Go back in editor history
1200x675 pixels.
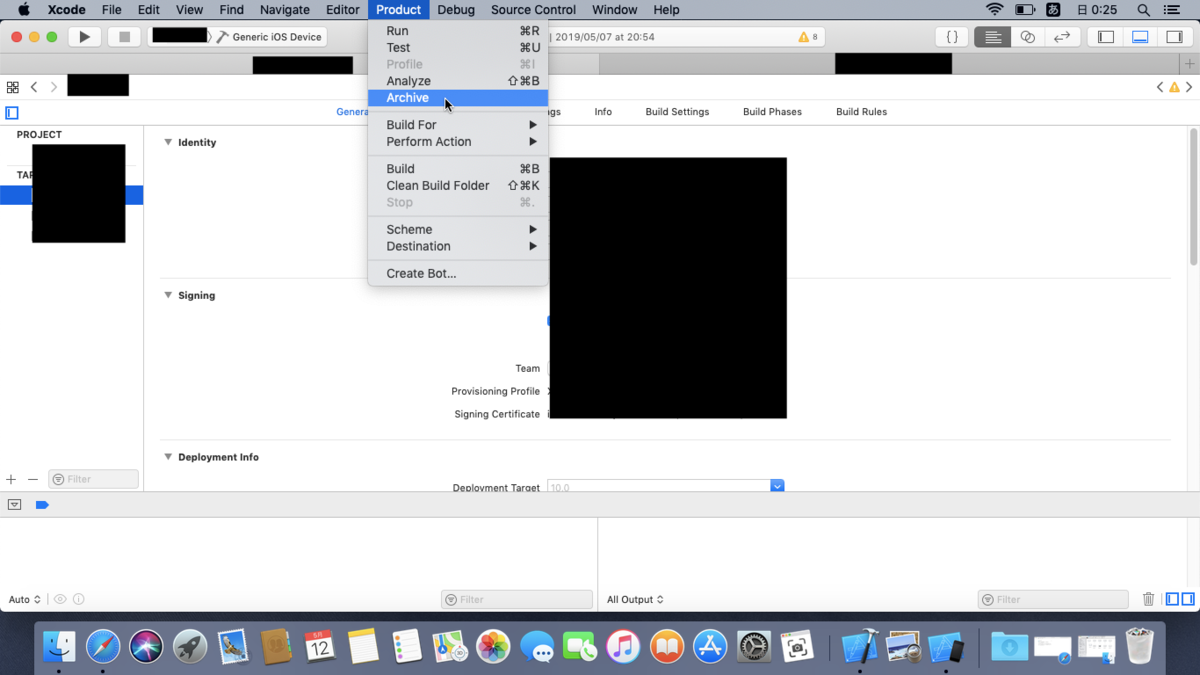34,87
